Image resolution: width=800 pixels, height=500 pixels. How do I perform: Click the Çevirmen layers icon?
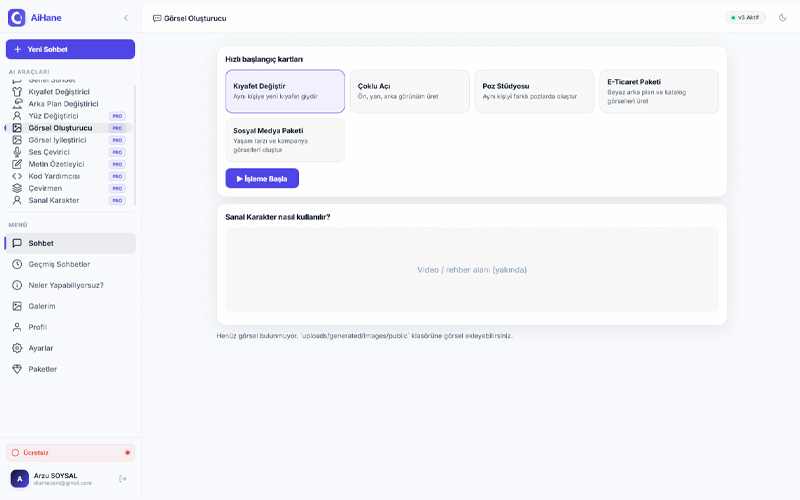(x=17, y=188)
